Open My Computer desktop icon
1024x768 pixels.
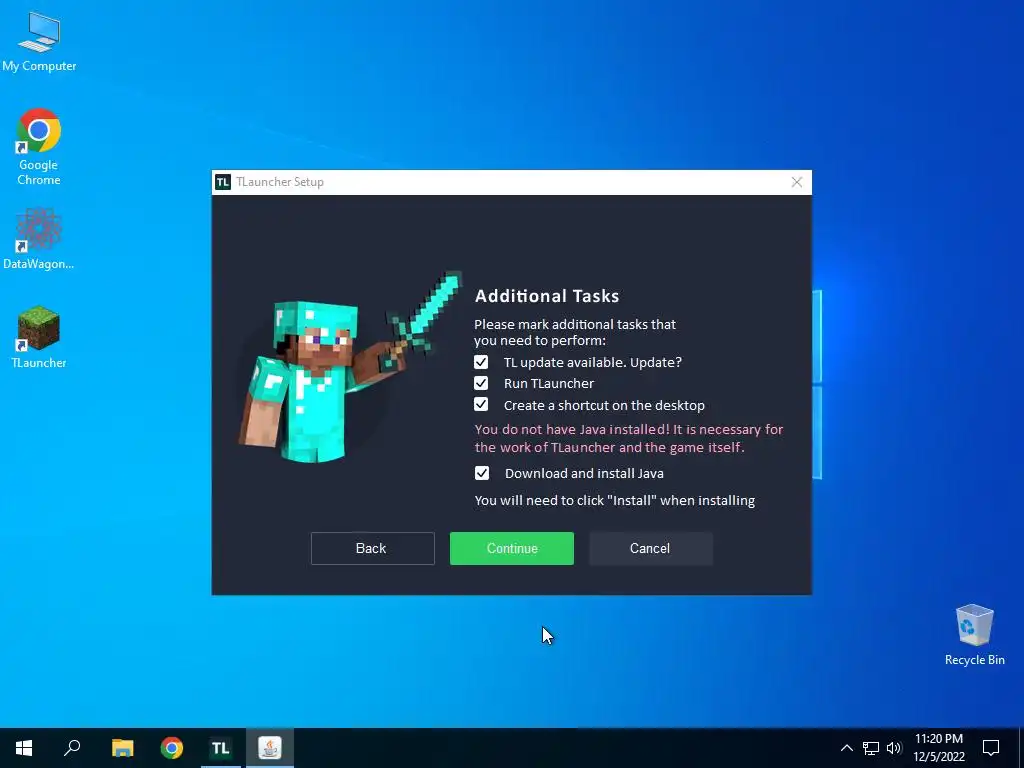39,42
